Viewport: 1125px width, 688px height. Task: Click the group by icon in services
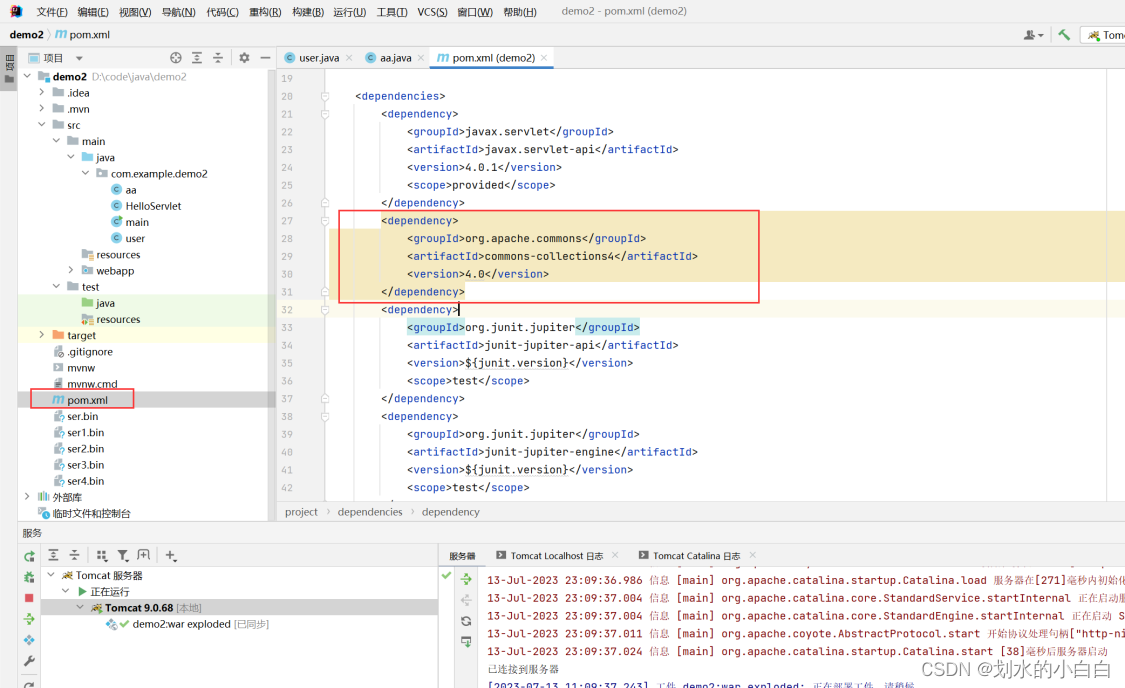coord(102,555)
